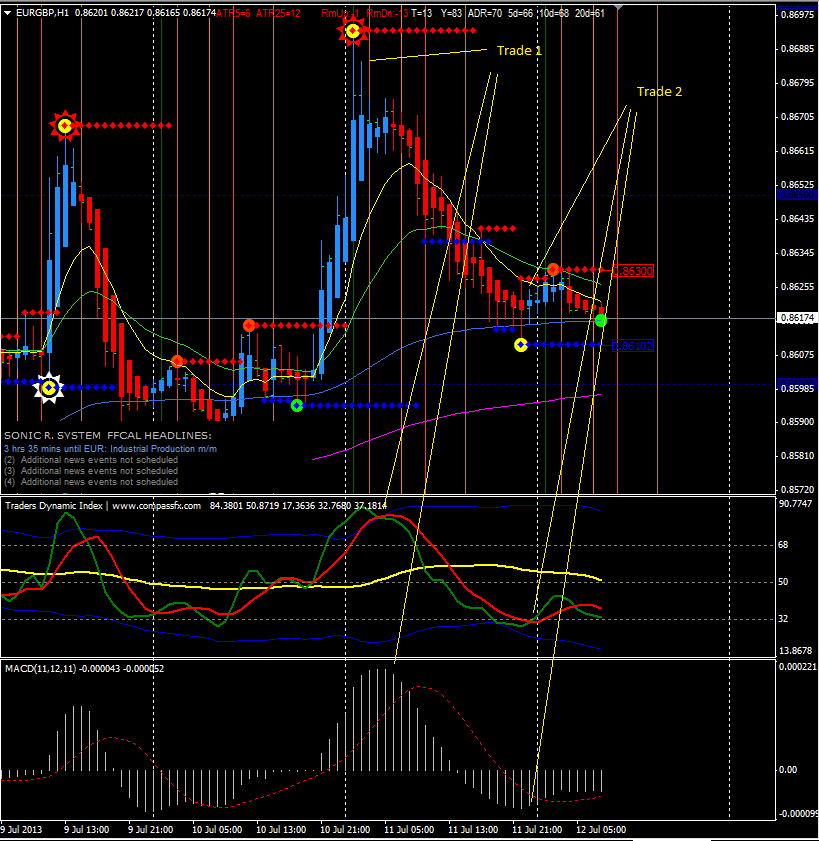Click the TDI scale value 90.7747
This screenshot has height=841, width=819.
click(795, 504)
